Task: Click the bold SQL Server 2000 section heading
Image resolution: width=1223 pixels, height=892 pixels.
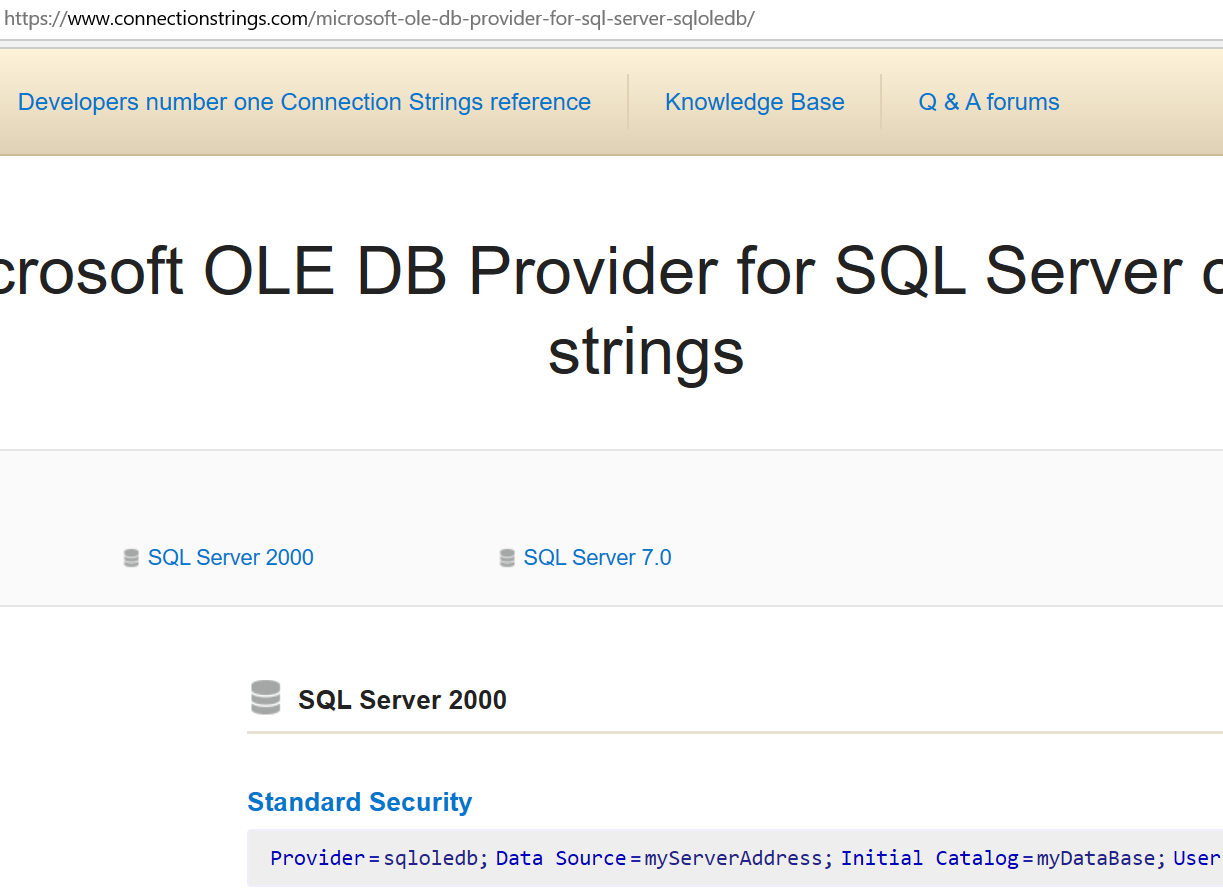Action: tap(402, 700)
